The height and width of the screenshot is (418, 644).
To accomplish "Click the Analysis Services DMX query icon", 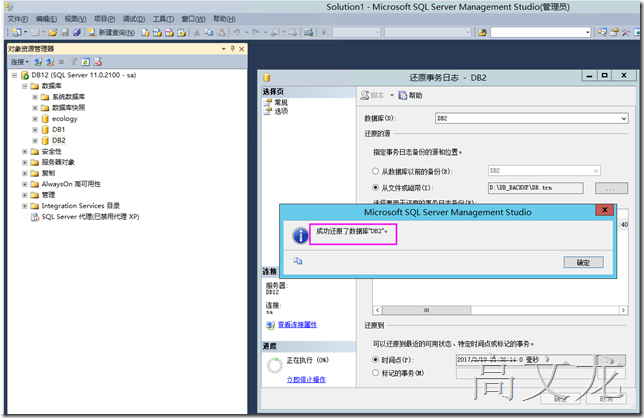I will (169, 32).
